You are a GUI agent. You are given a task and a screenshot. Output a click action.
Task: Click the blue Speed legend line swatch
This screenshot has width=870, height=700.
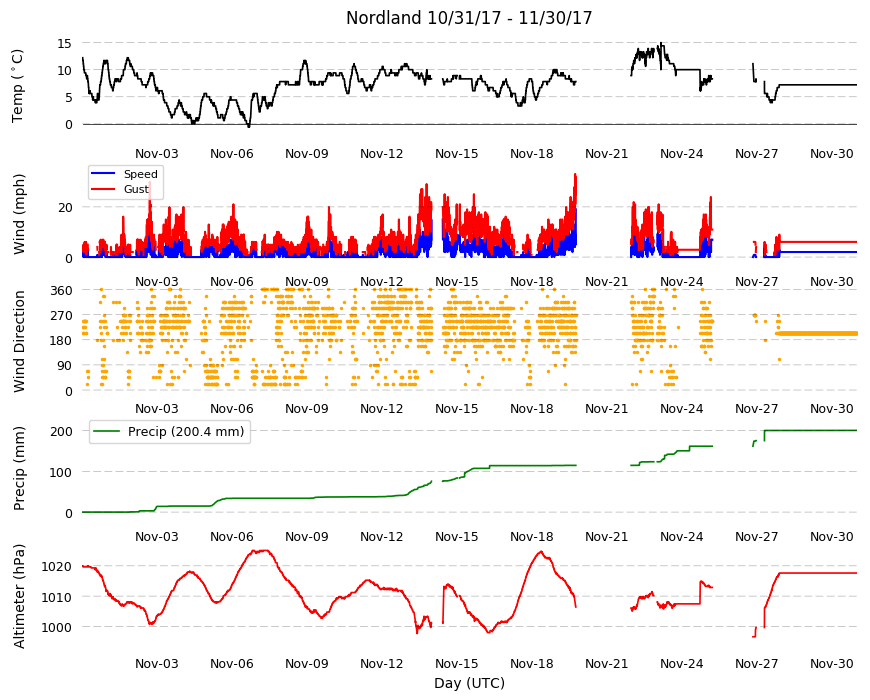click(x=103, y=174)
